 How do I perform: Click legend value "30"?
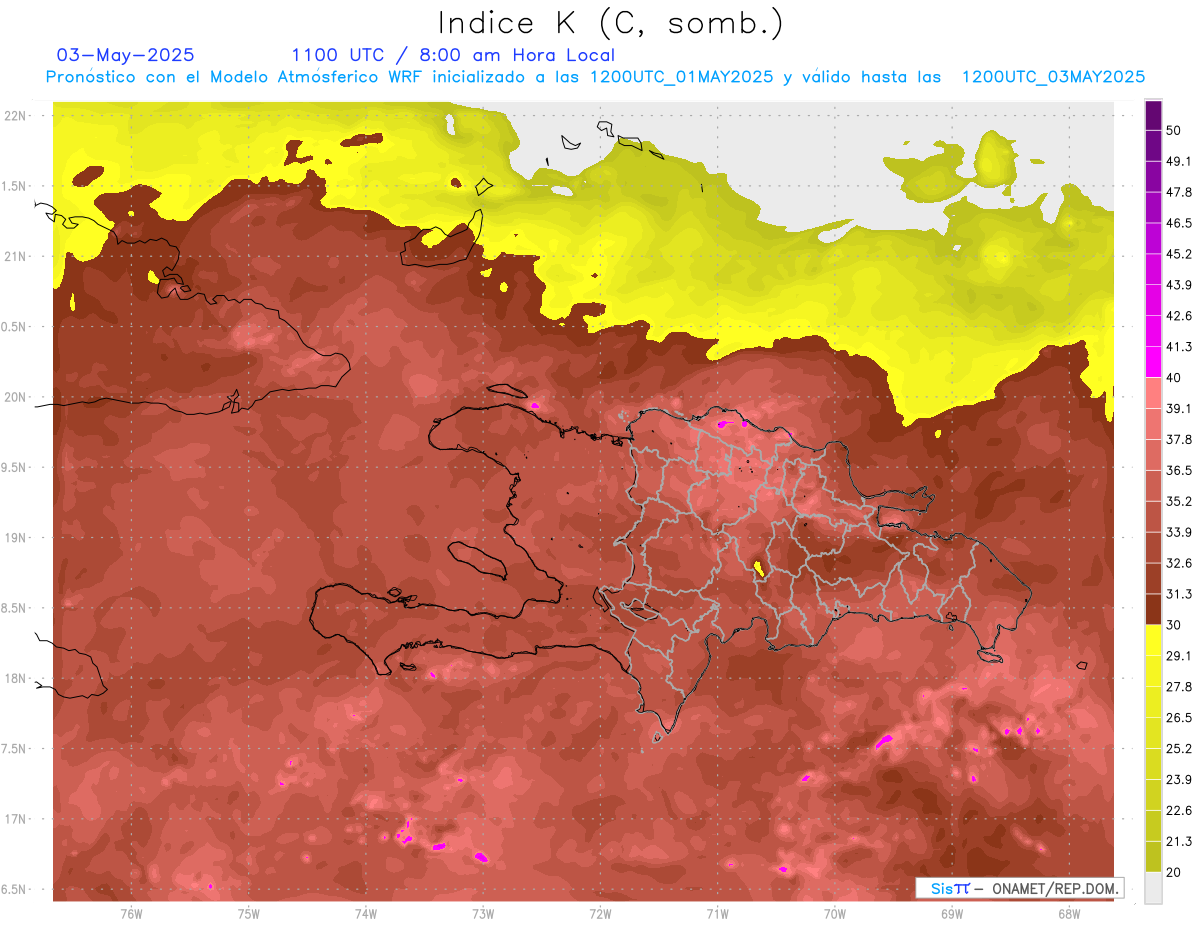[x=1174, y=625]
